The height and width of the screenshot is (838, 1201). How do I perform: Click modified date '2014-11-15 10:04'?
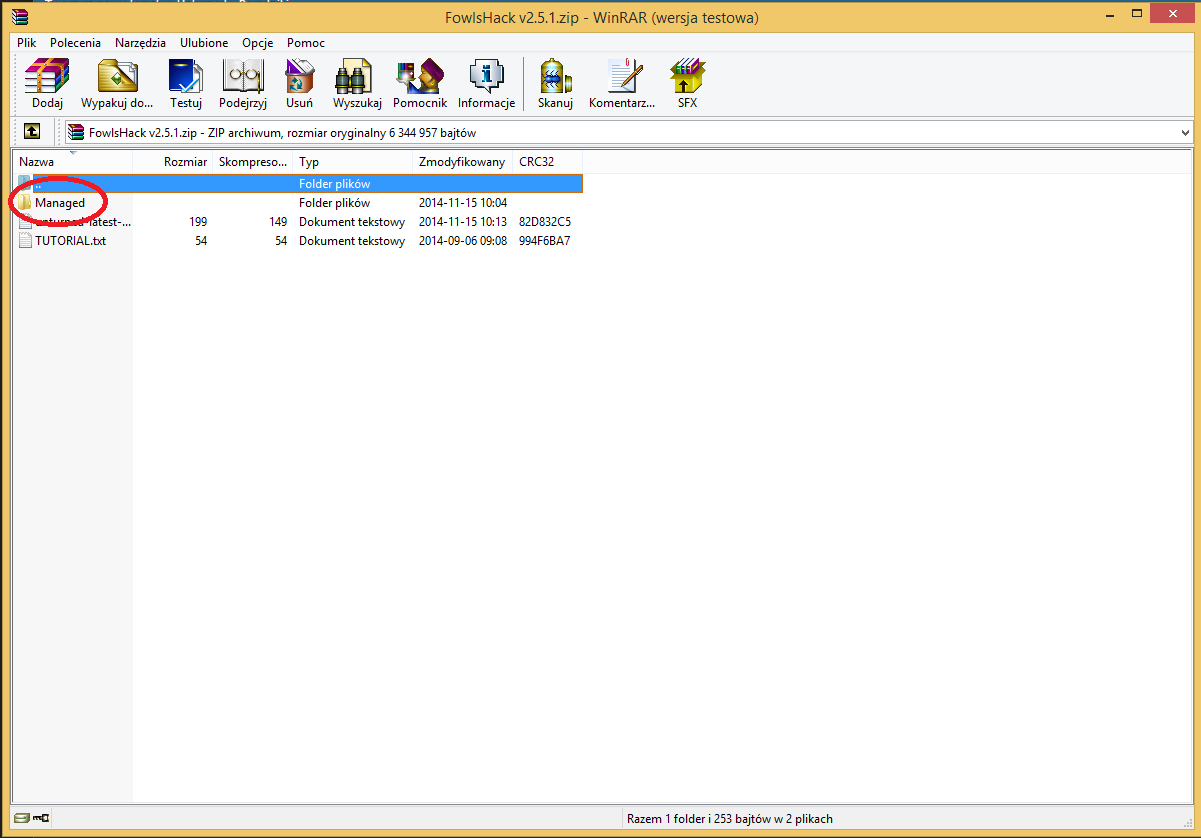[462, 203]
